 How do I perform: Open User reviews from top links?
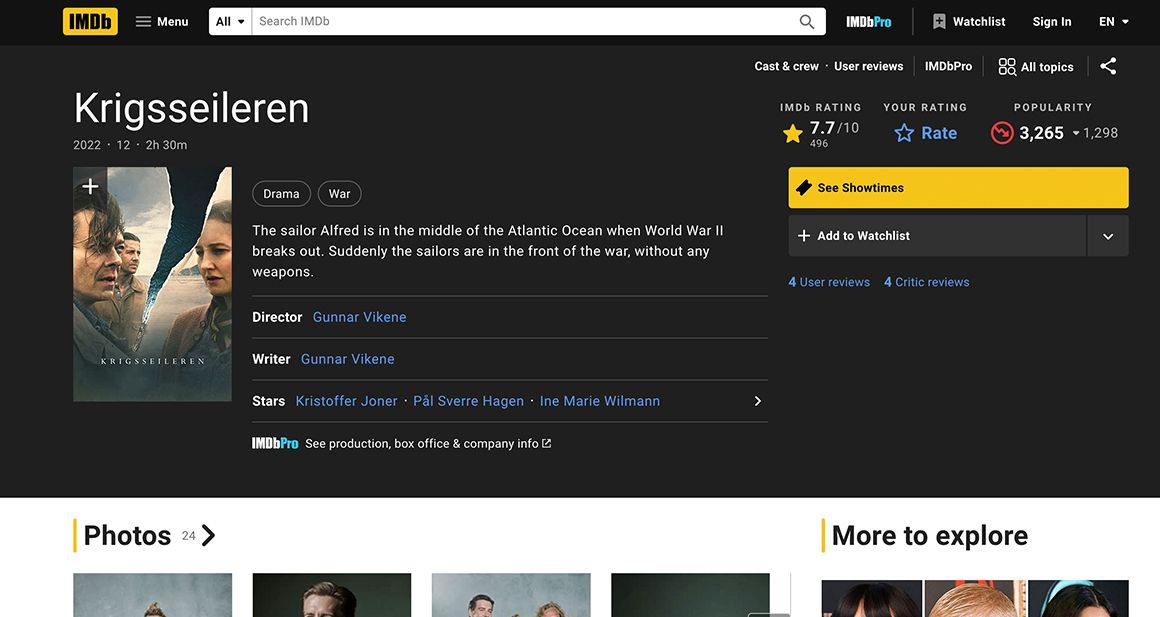coord(869,67)
